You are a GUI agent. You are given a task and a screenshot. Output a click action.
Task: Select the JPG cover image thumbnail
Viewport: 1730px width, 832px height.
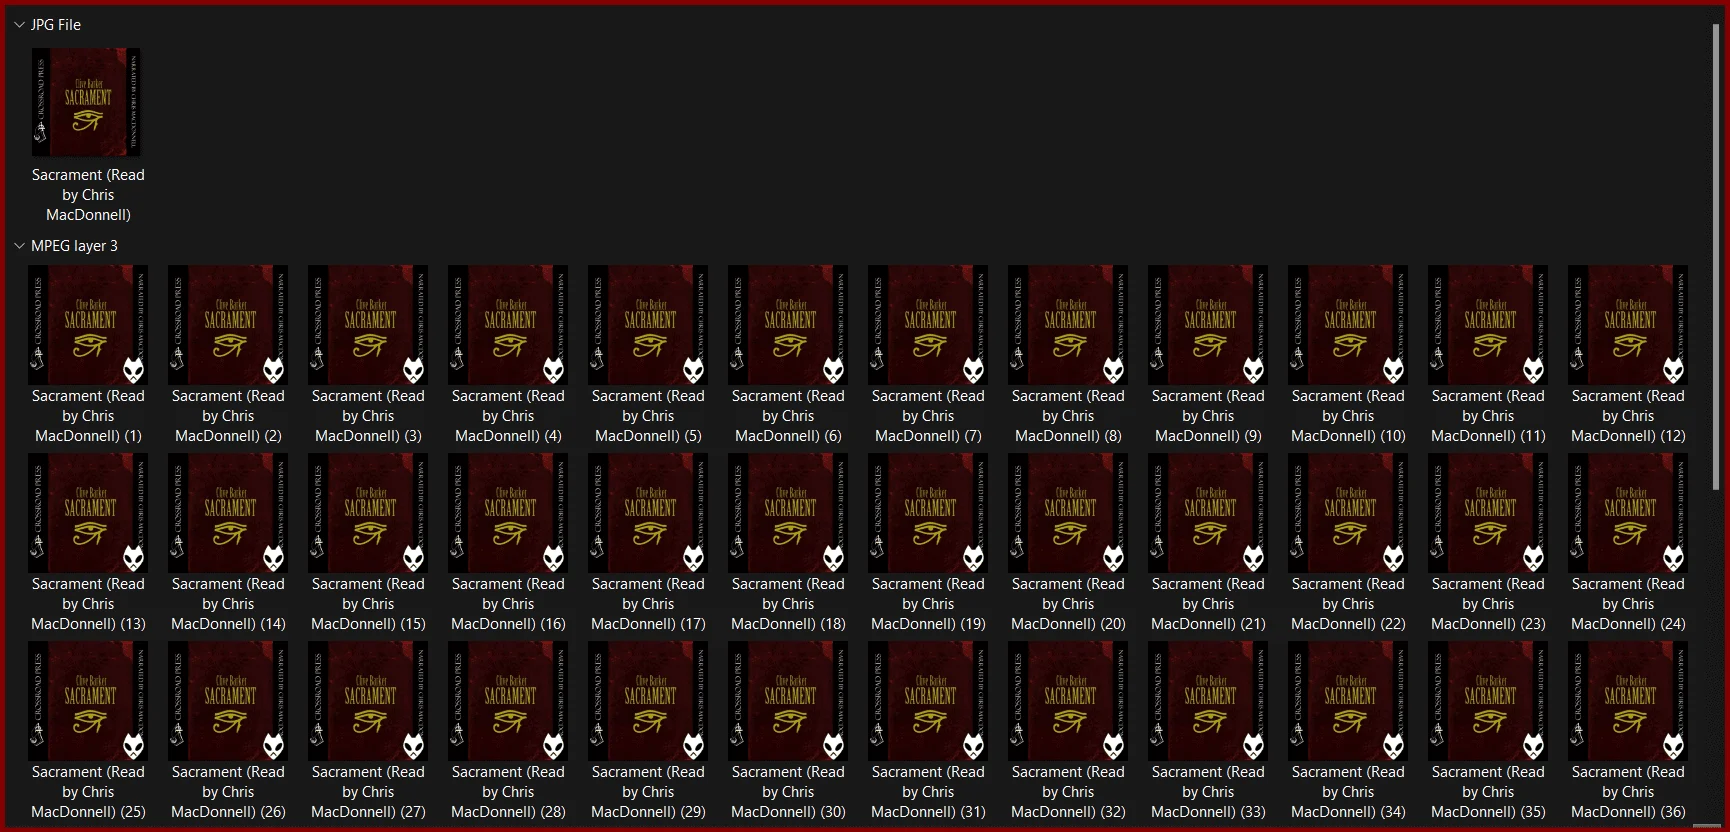(x=88, y=102)
